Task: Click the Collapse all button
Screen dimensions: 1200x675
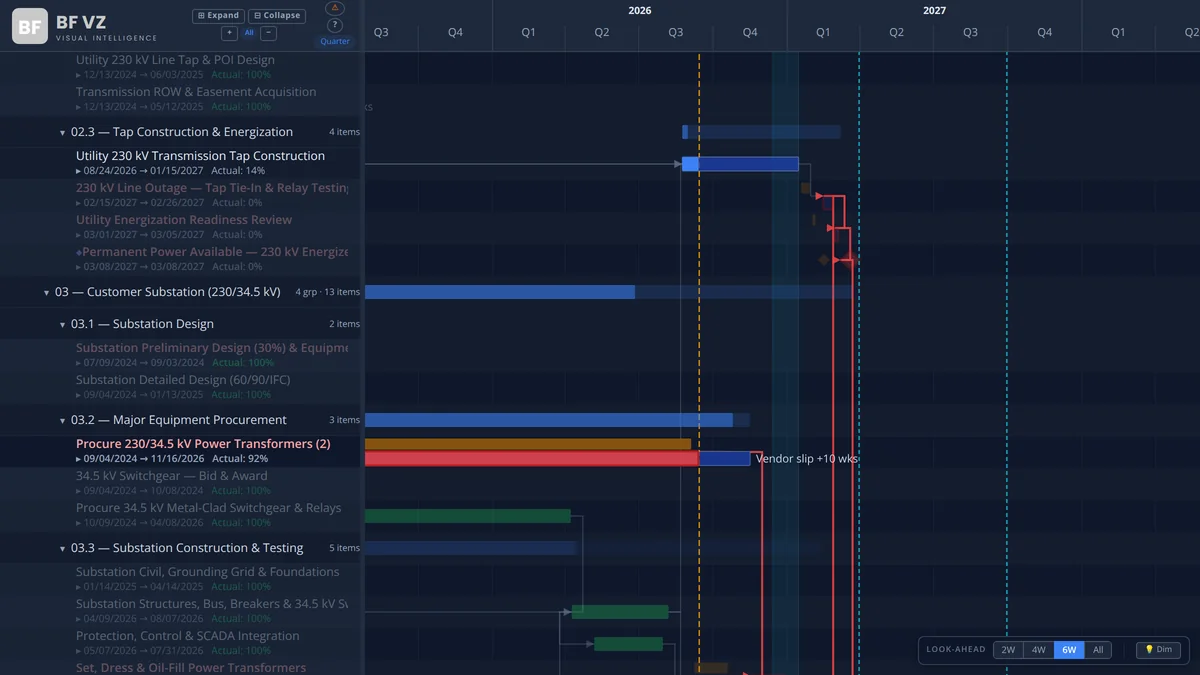Action: (277, 16)
